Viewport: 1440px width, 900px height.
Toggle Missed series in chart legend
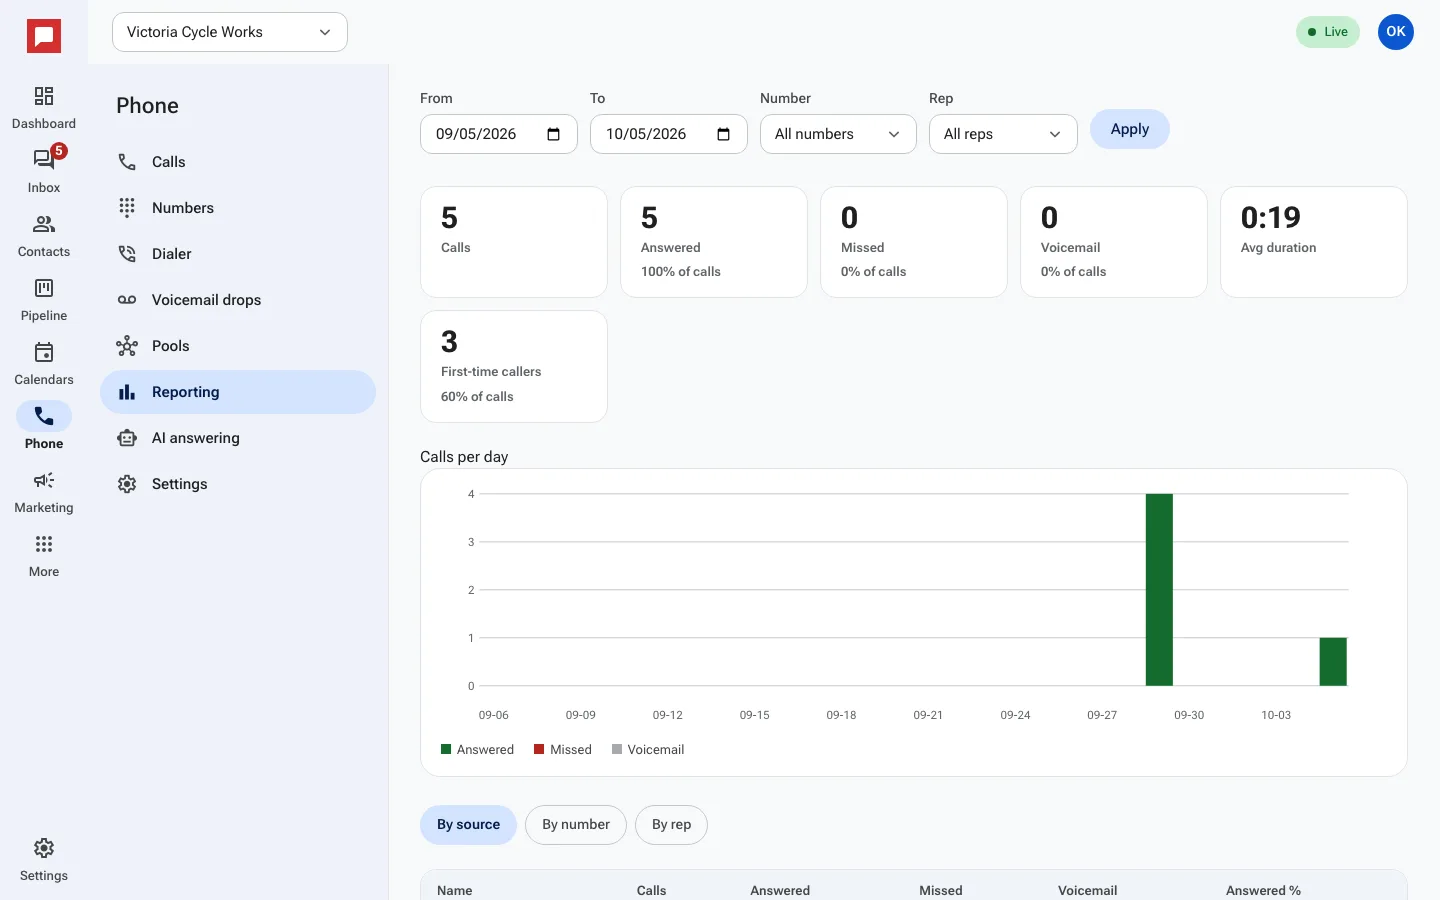click(563, 750)
